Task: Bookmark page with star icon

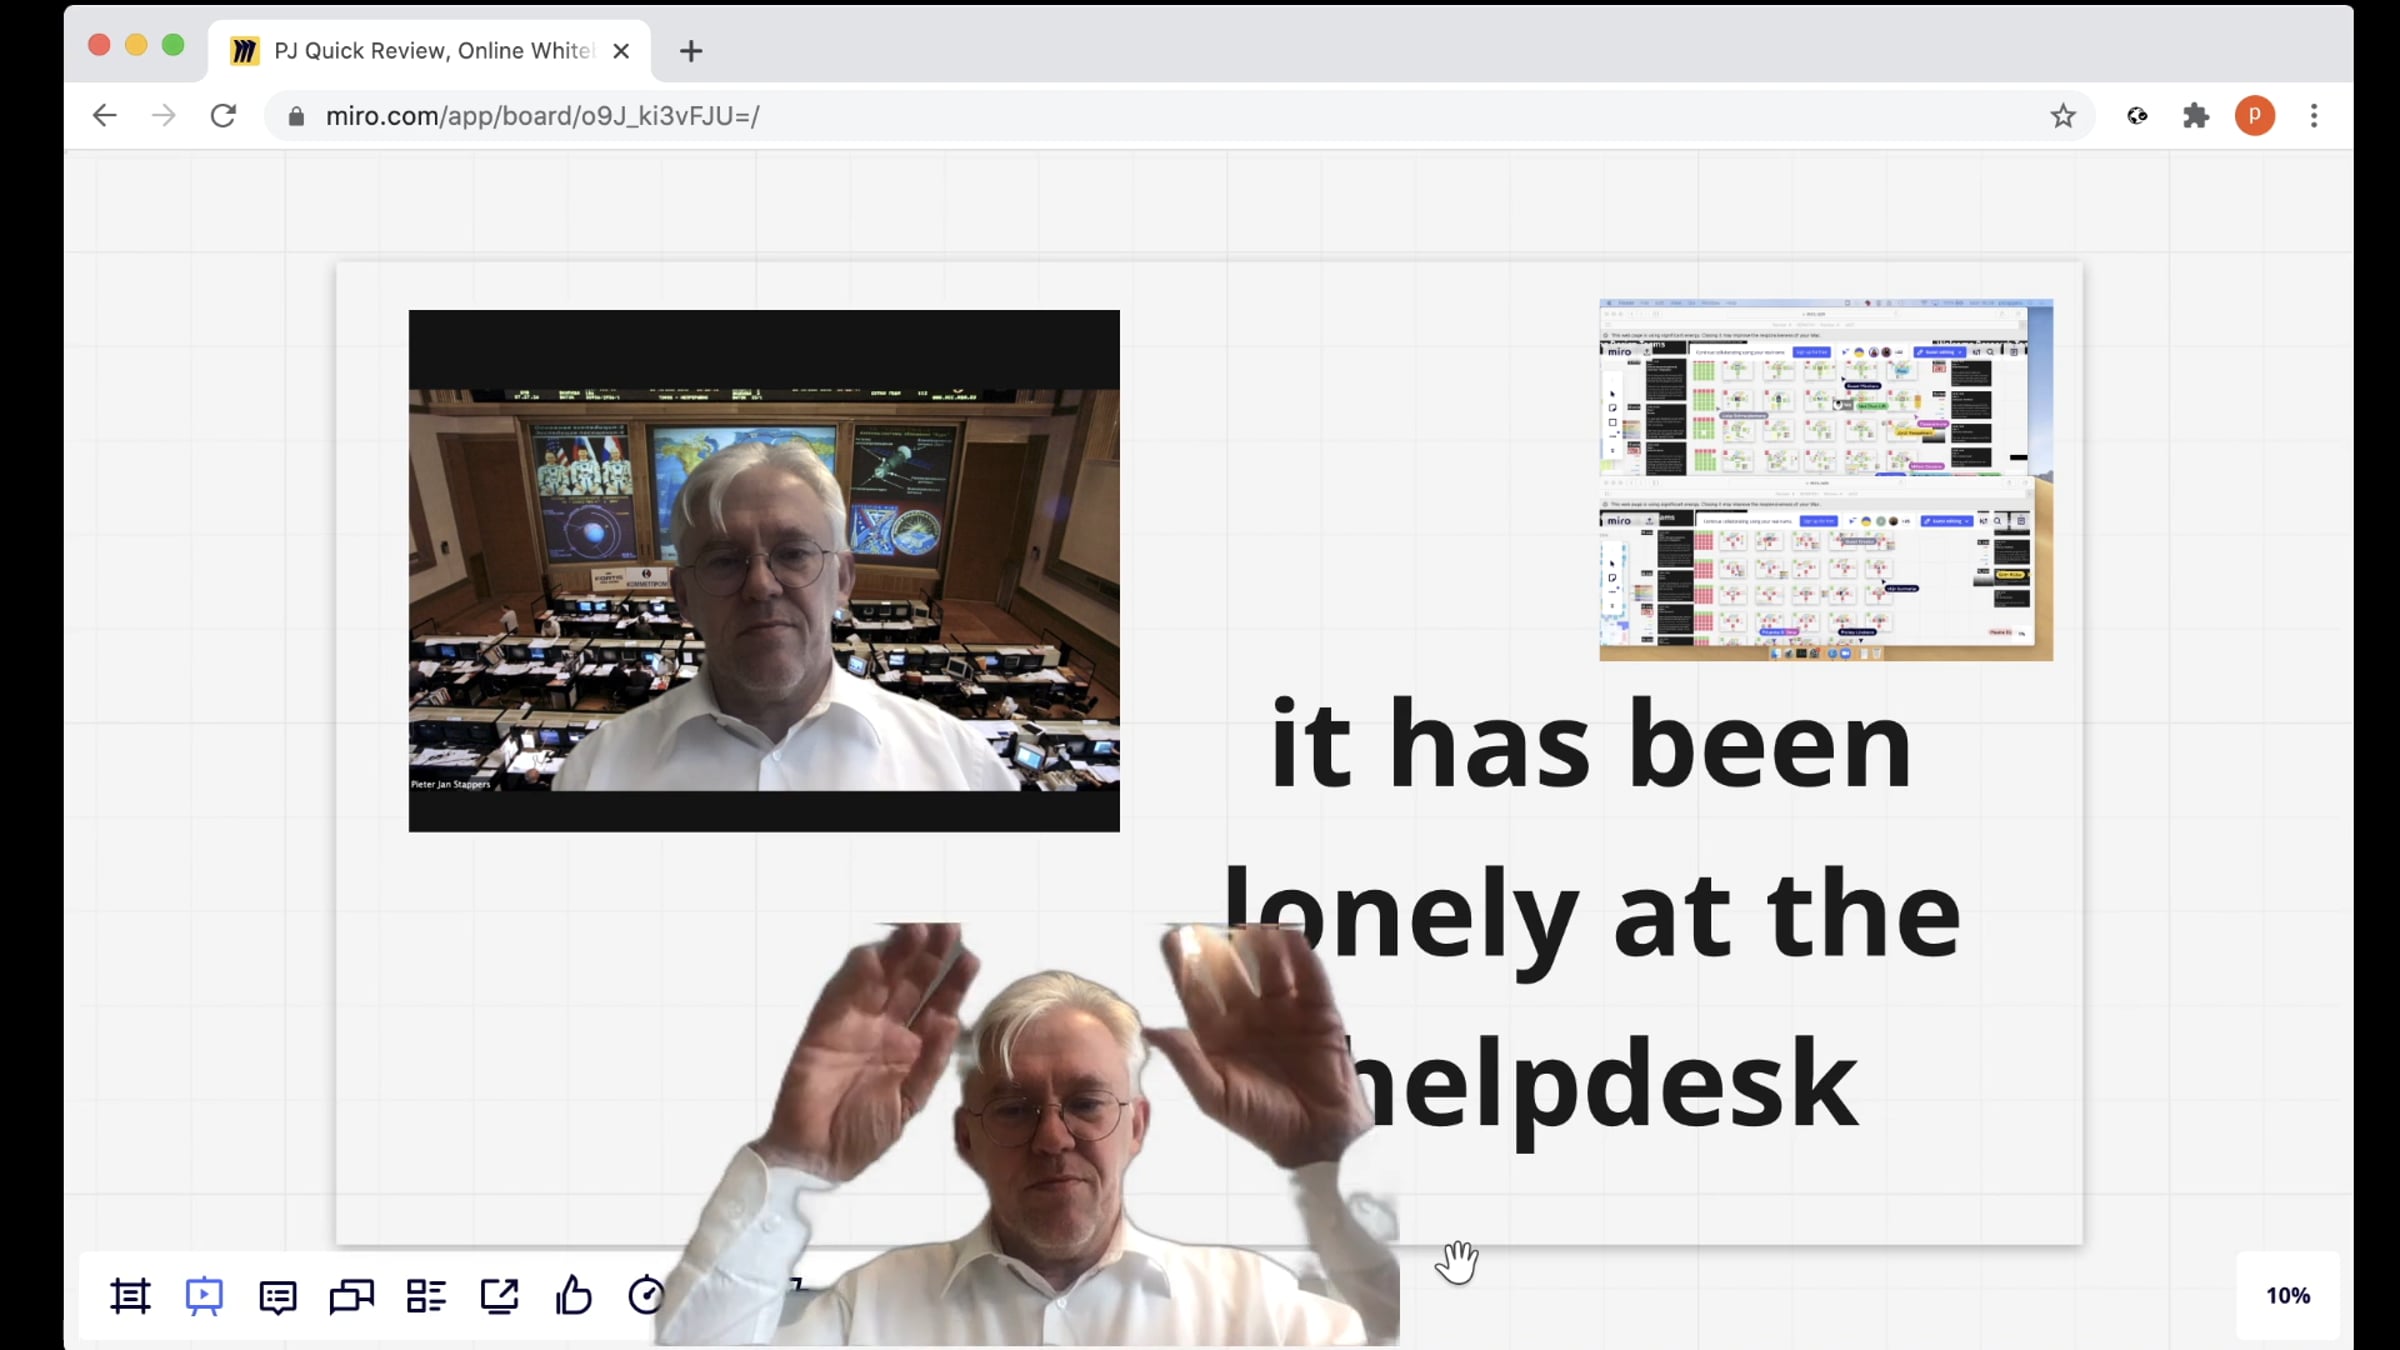Action: coord(2063,116)
